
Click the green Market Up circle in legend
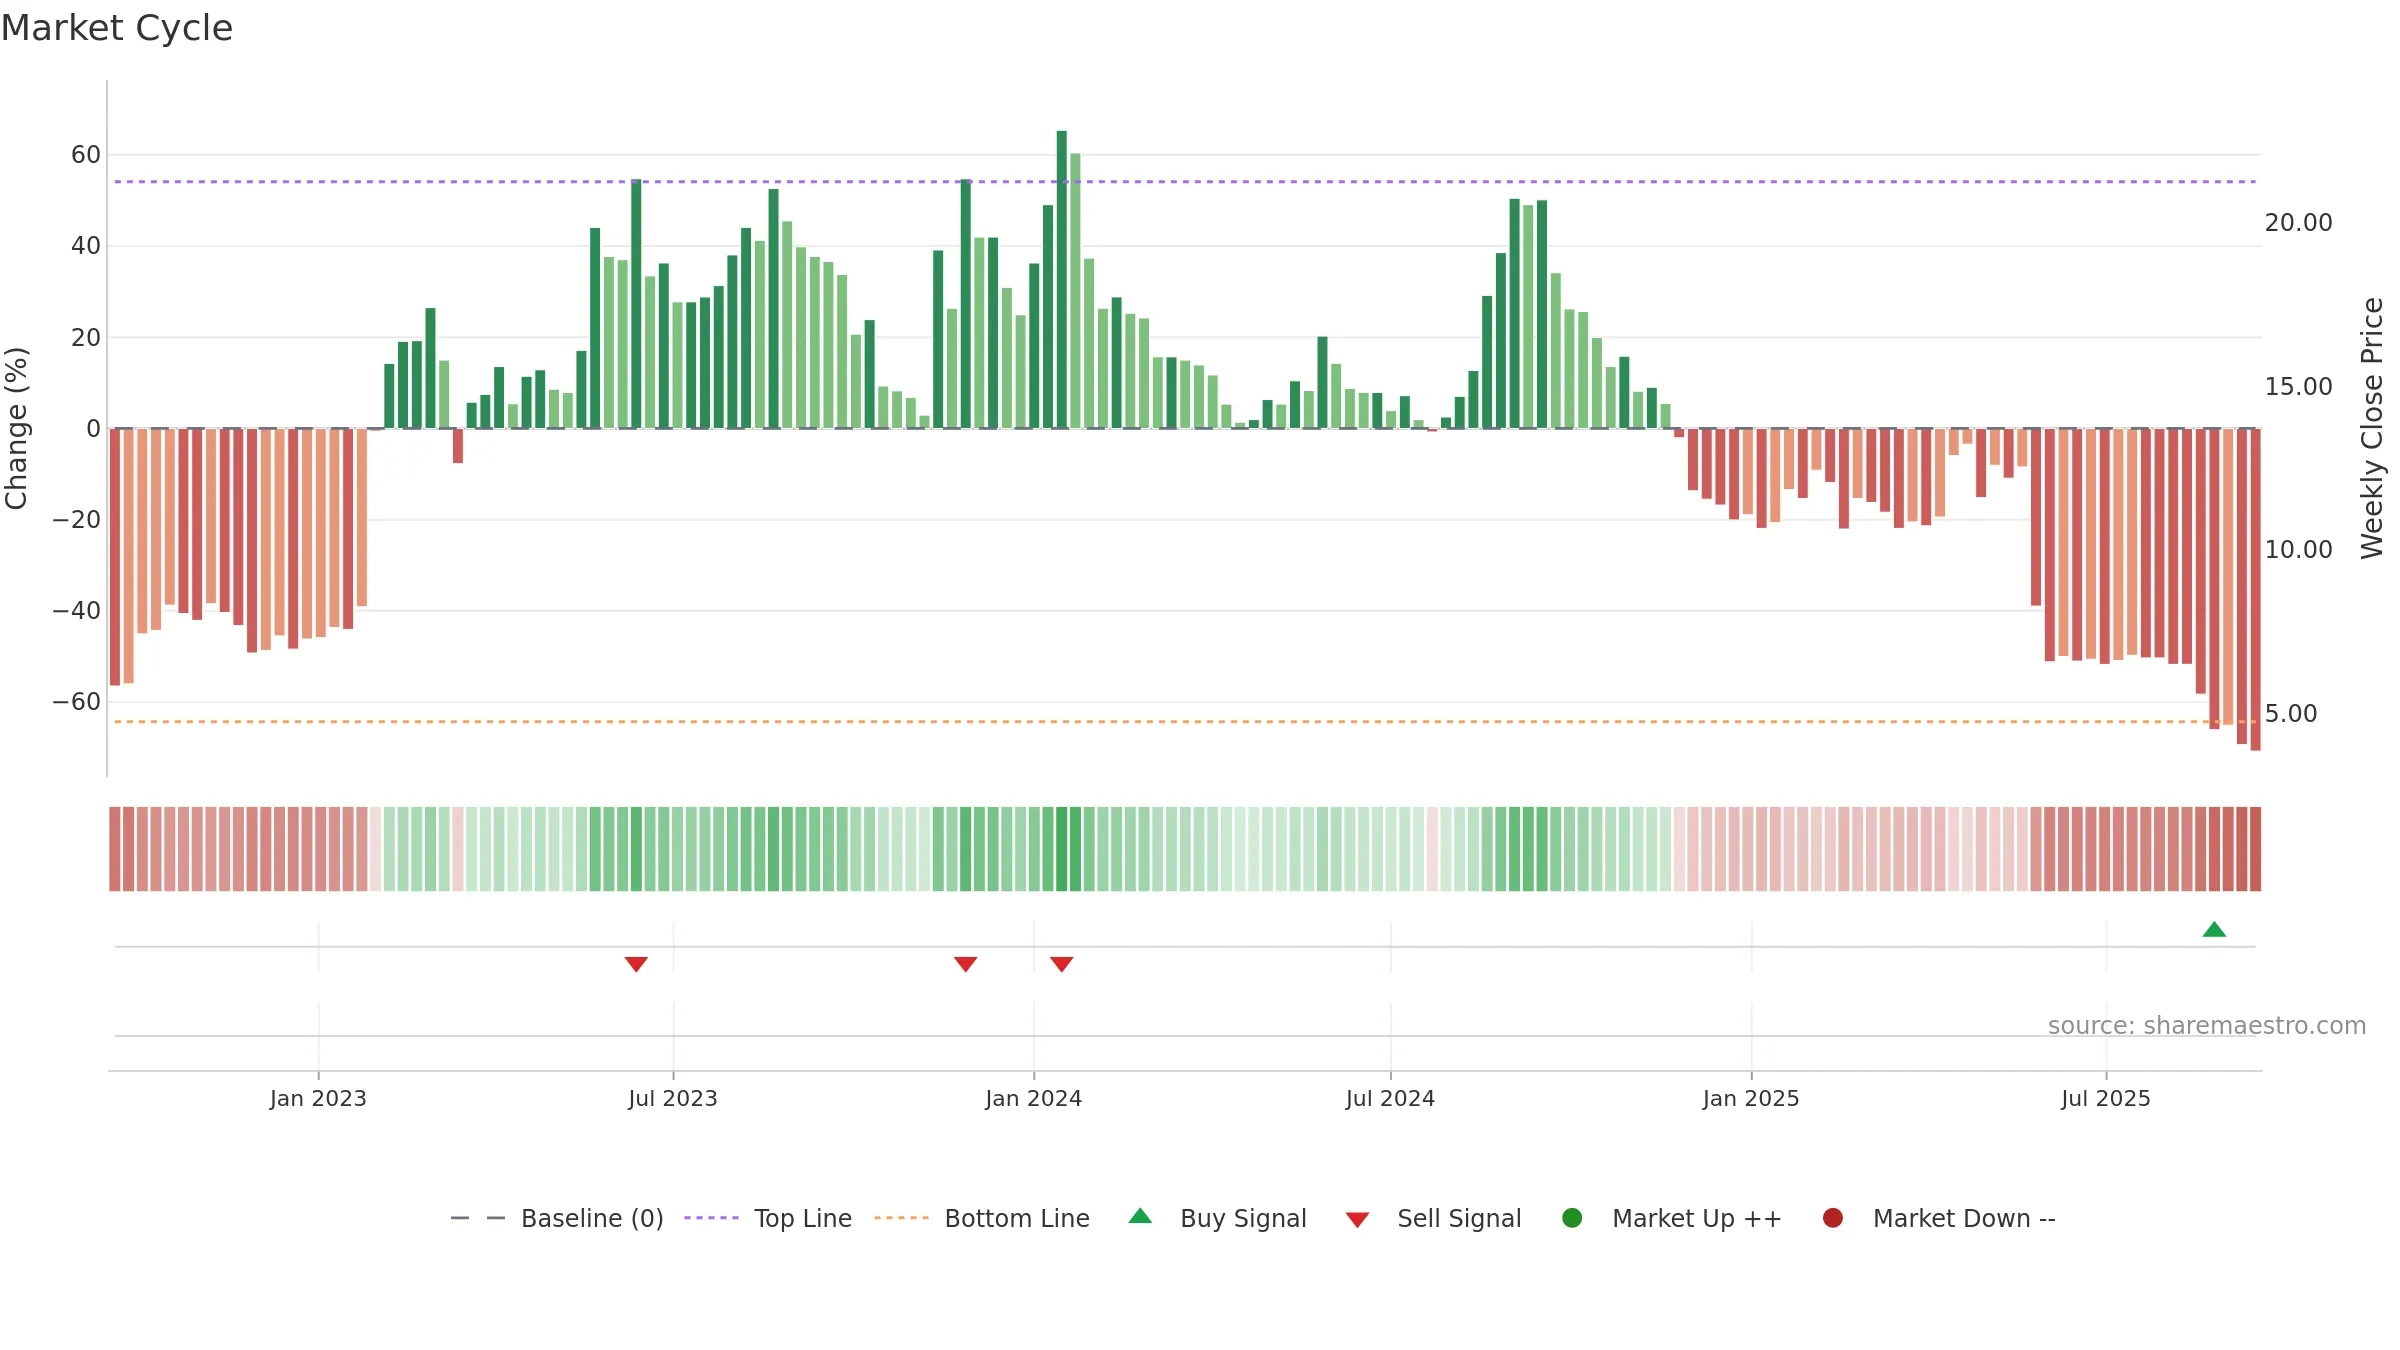(1572, 1218)
